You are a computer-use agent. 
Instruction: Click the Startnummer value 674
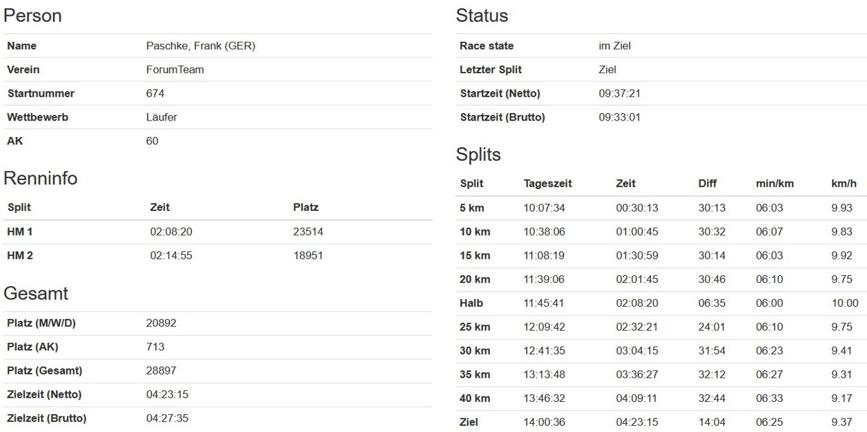[x=155, y=93]
